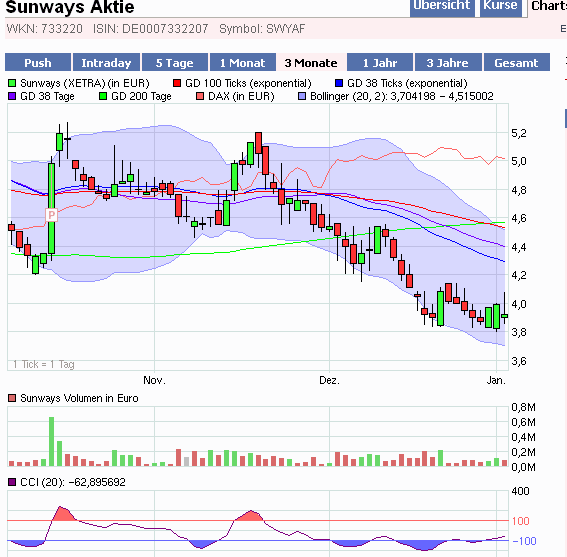Show the Gesamt full history chart
Image resolution: width=567 pixels, height=557 pixels.
point(516,63)
